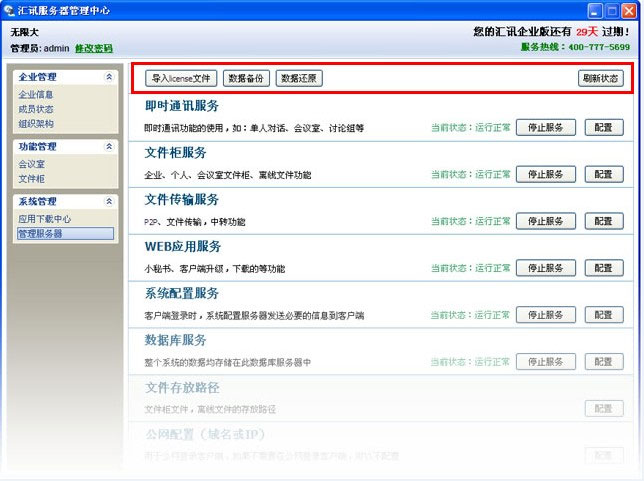
Task: Open 成员状态 in the sidebar
Action: (x=36, y=109)
